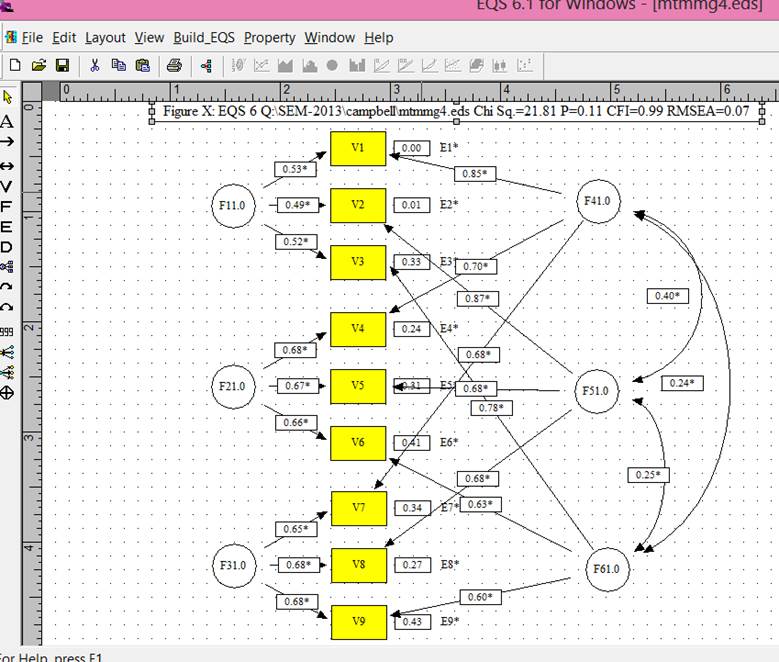Viewport: 779px width, 662px height.
Task: Click the 0.00 error variance box
Action: (x=411, y=148)
